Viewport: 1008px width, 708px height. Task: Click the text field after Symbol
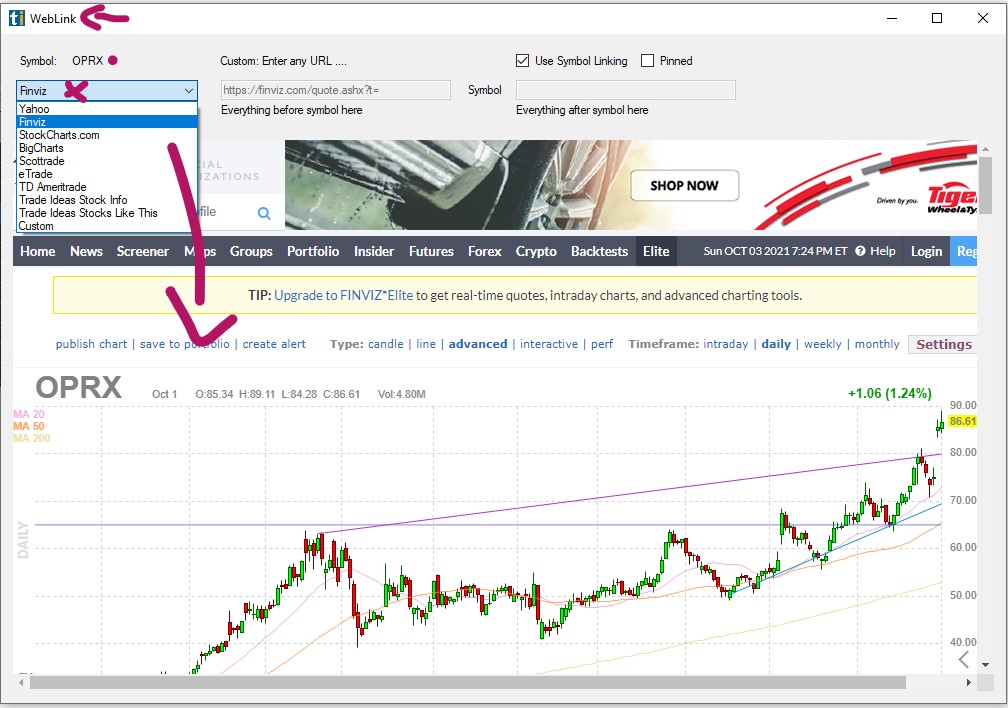(625, 90)
